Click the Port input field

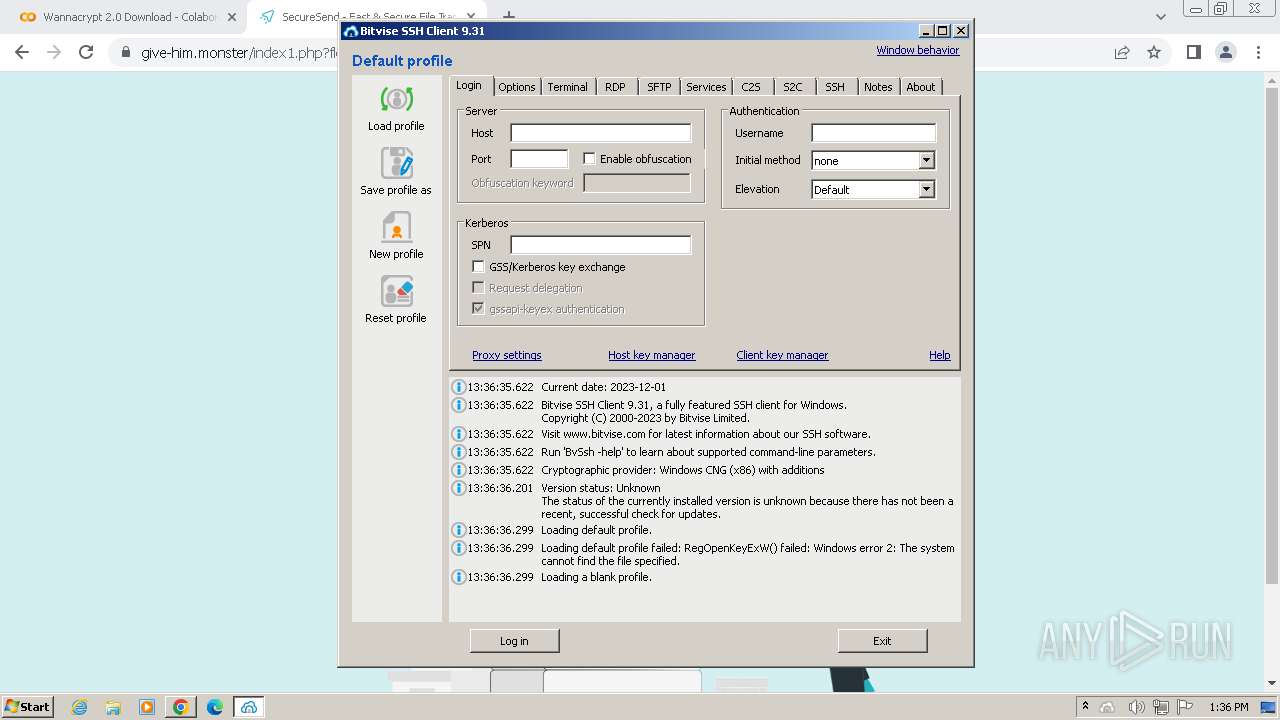click(539, 159)
